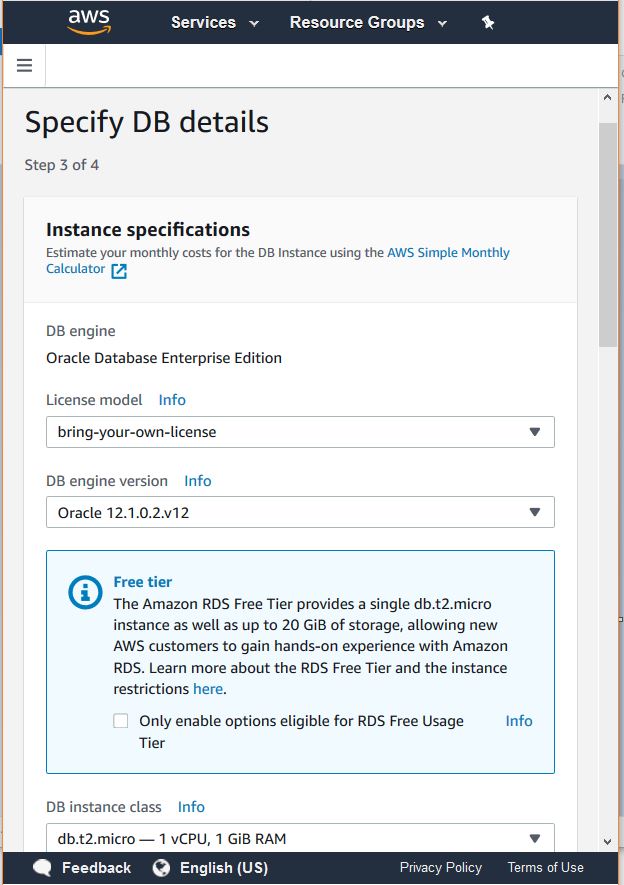Click the 'here' link about instance restrictions
This screenshot has width=624, height=885.
tap(208, 689)
